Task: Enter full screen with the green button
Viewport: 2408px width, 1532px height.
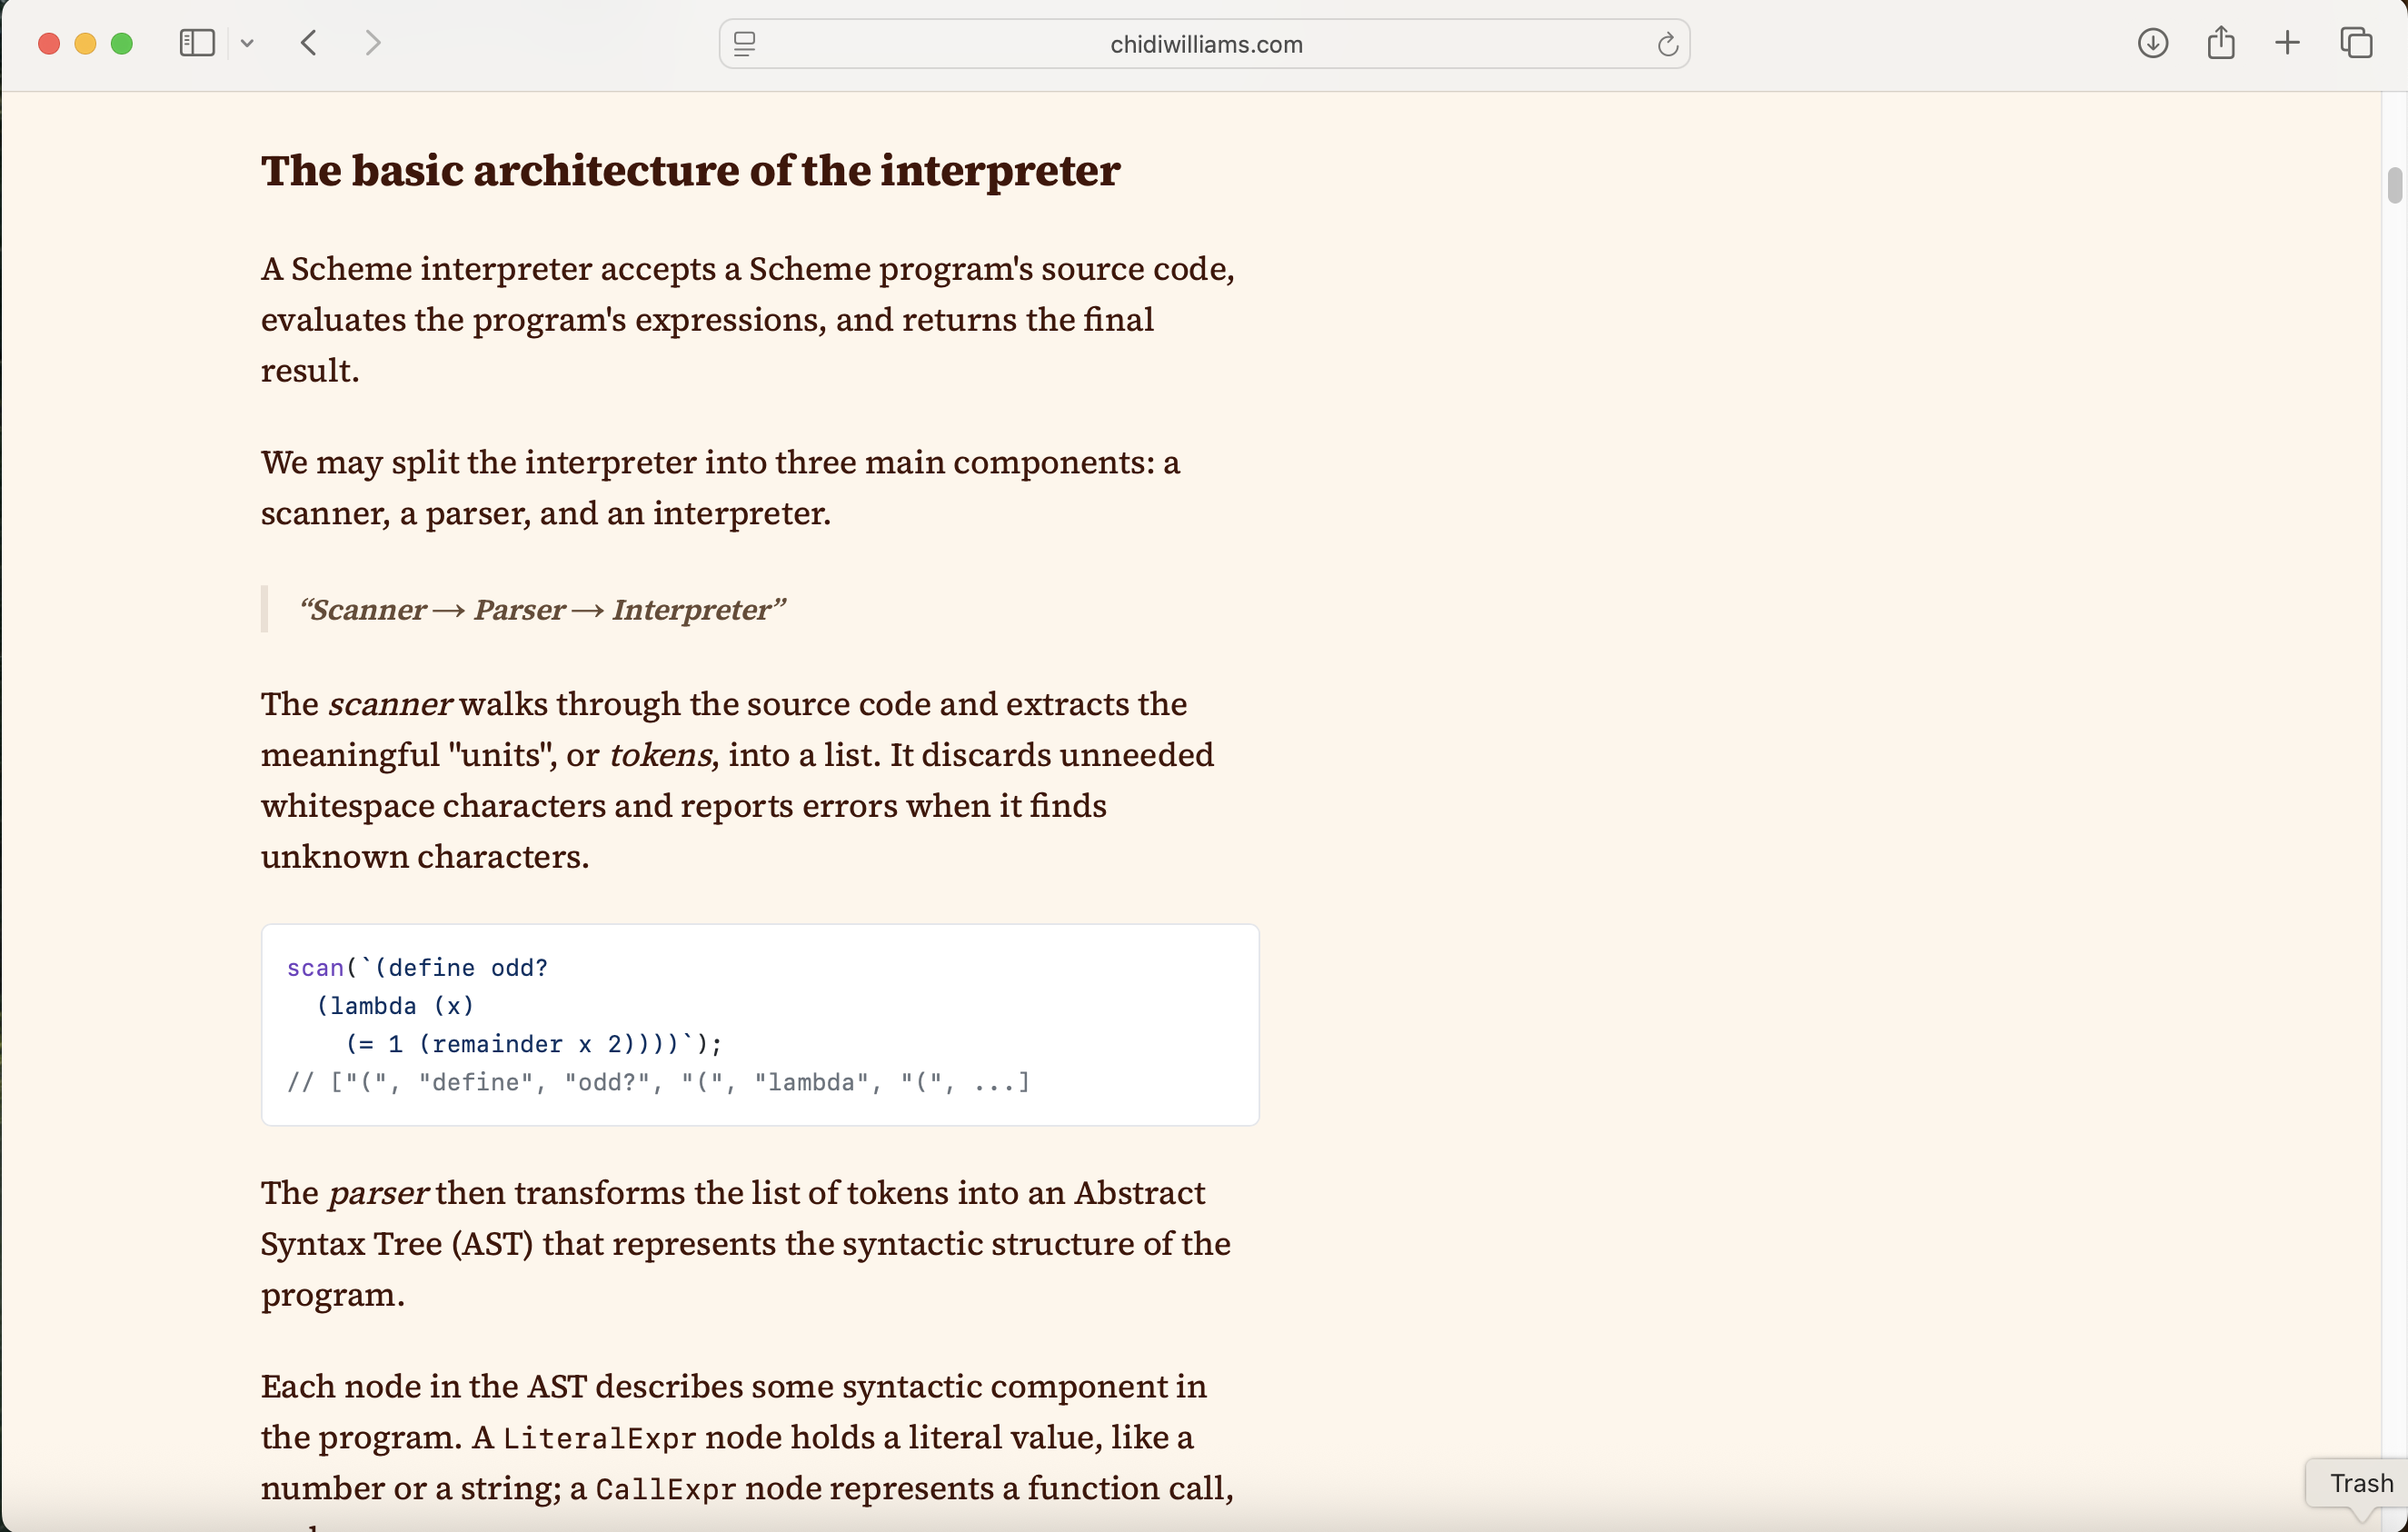Action: point(123,43)
